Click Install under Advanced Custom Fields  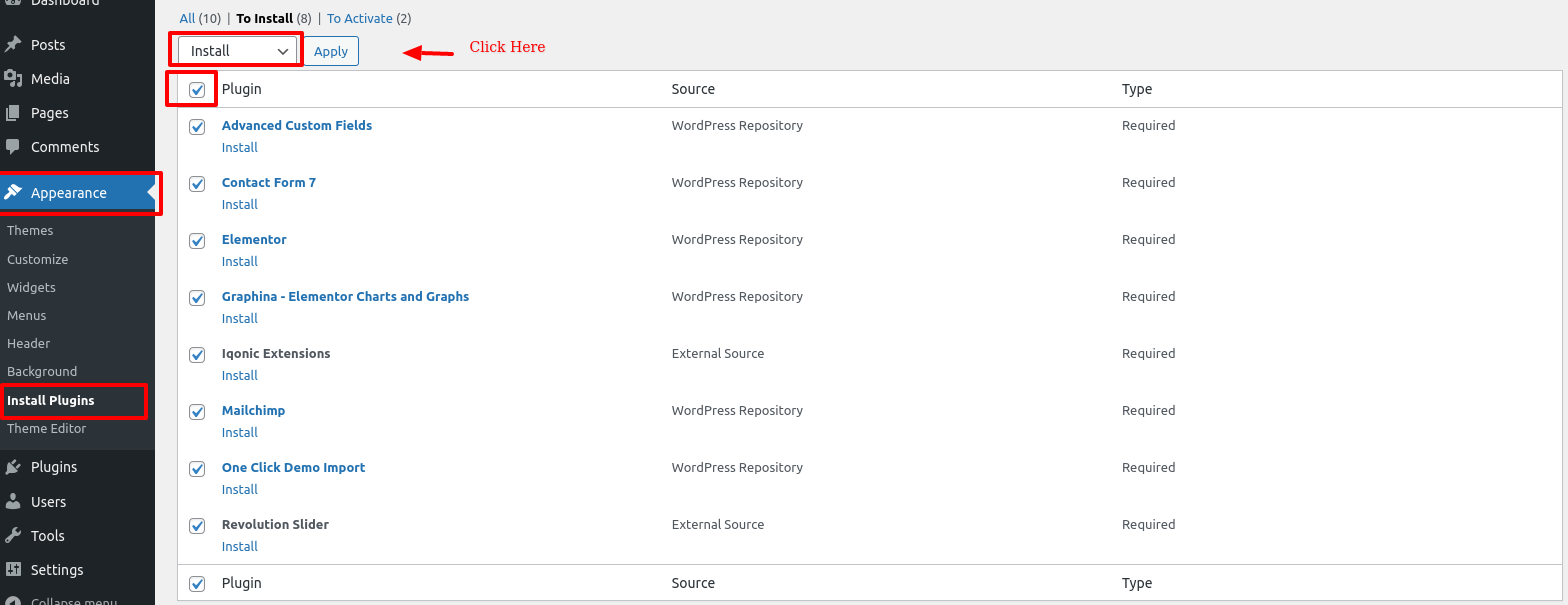point(240,147)
